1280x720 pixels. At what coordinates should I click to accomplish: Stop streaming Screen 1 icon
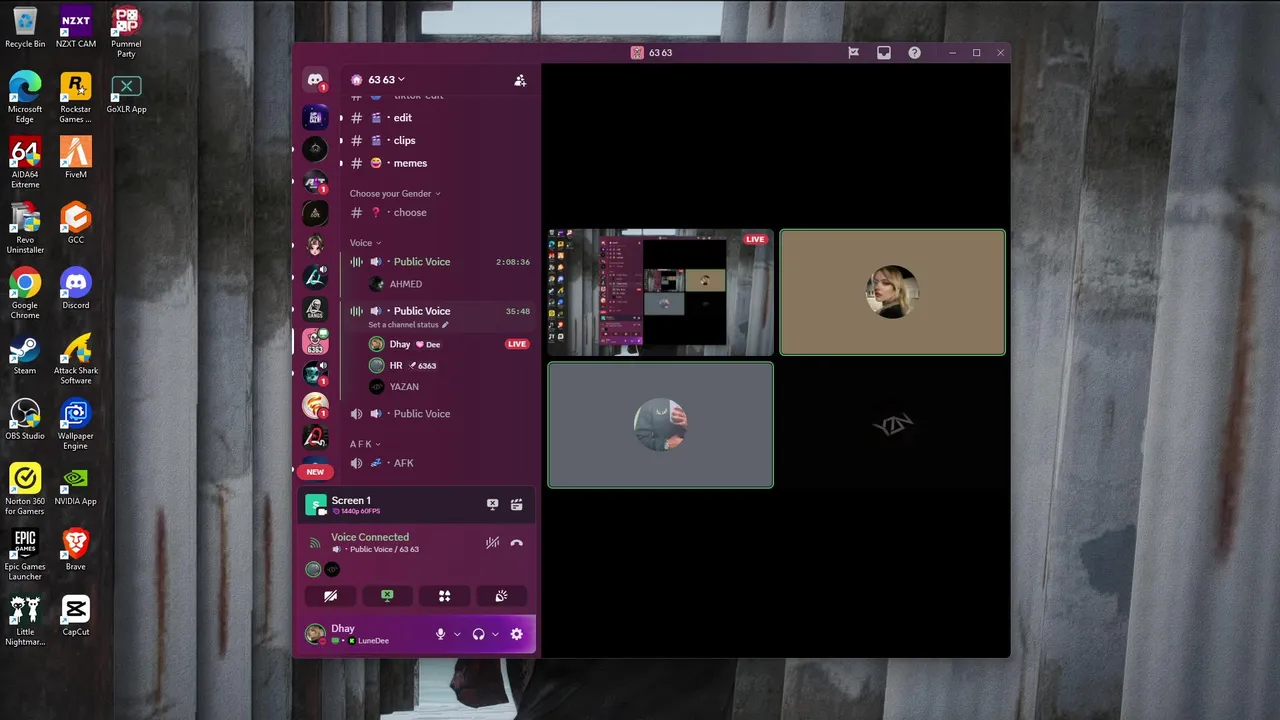point(492,505)
